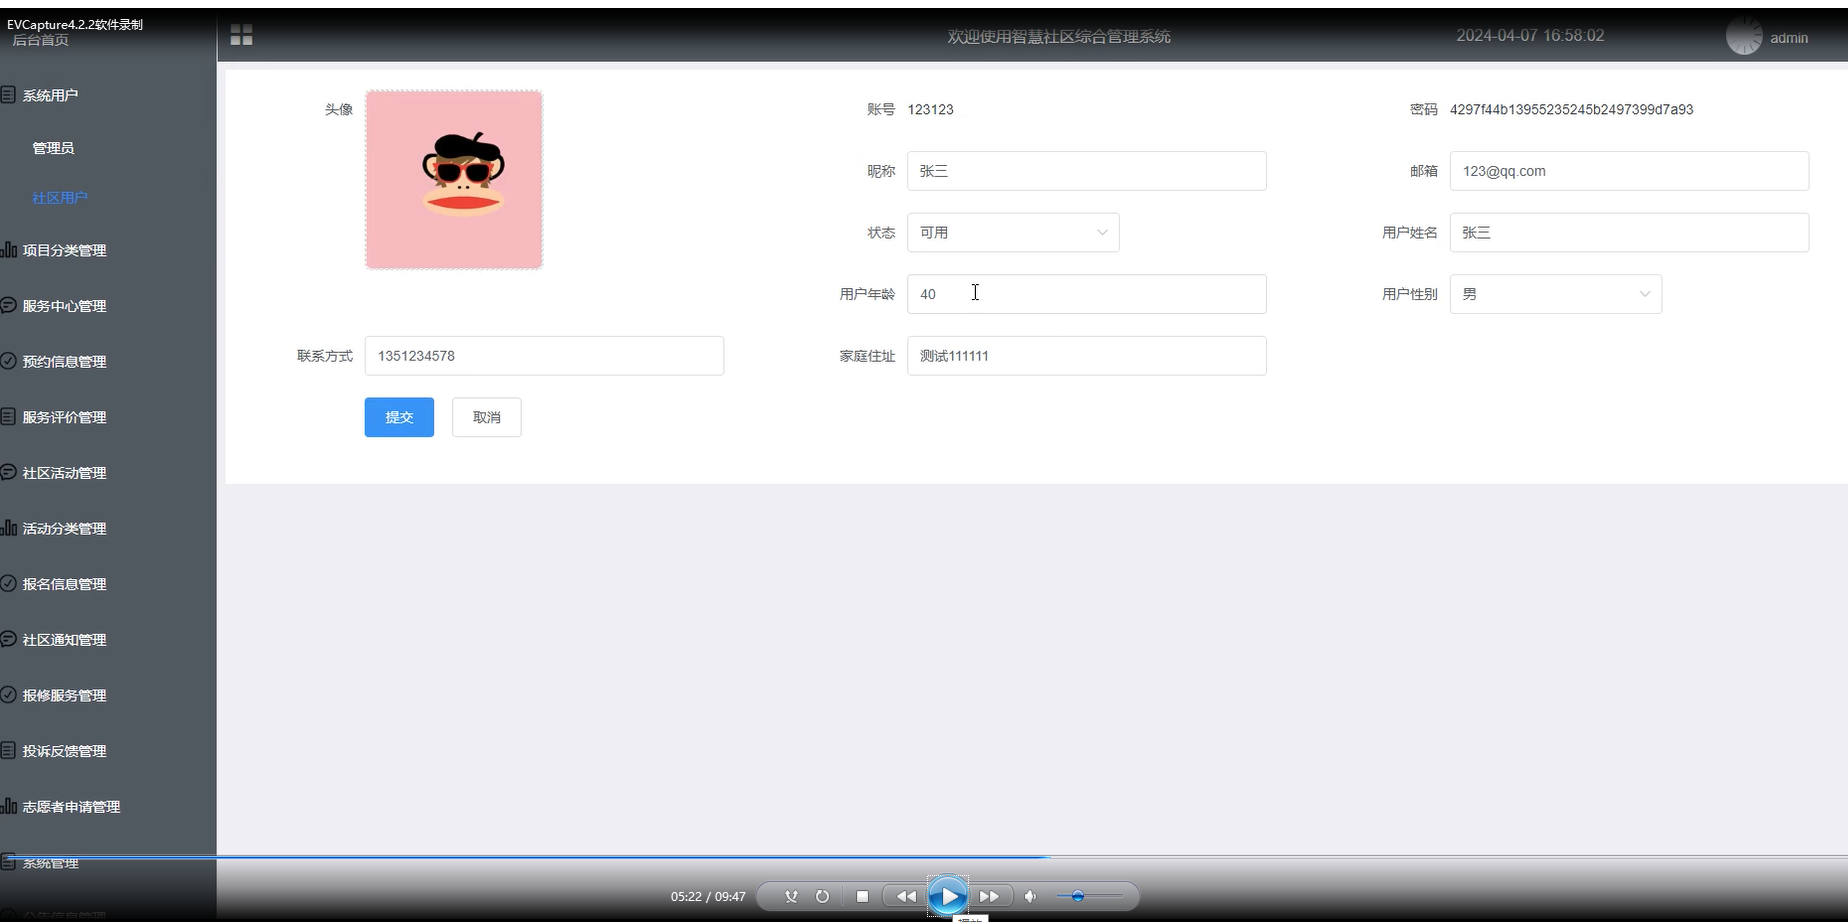Focus the 家庭住址 field containing 测试111111
Viewport: 1848px width, 922px height.
click(x=1087, y=356)
